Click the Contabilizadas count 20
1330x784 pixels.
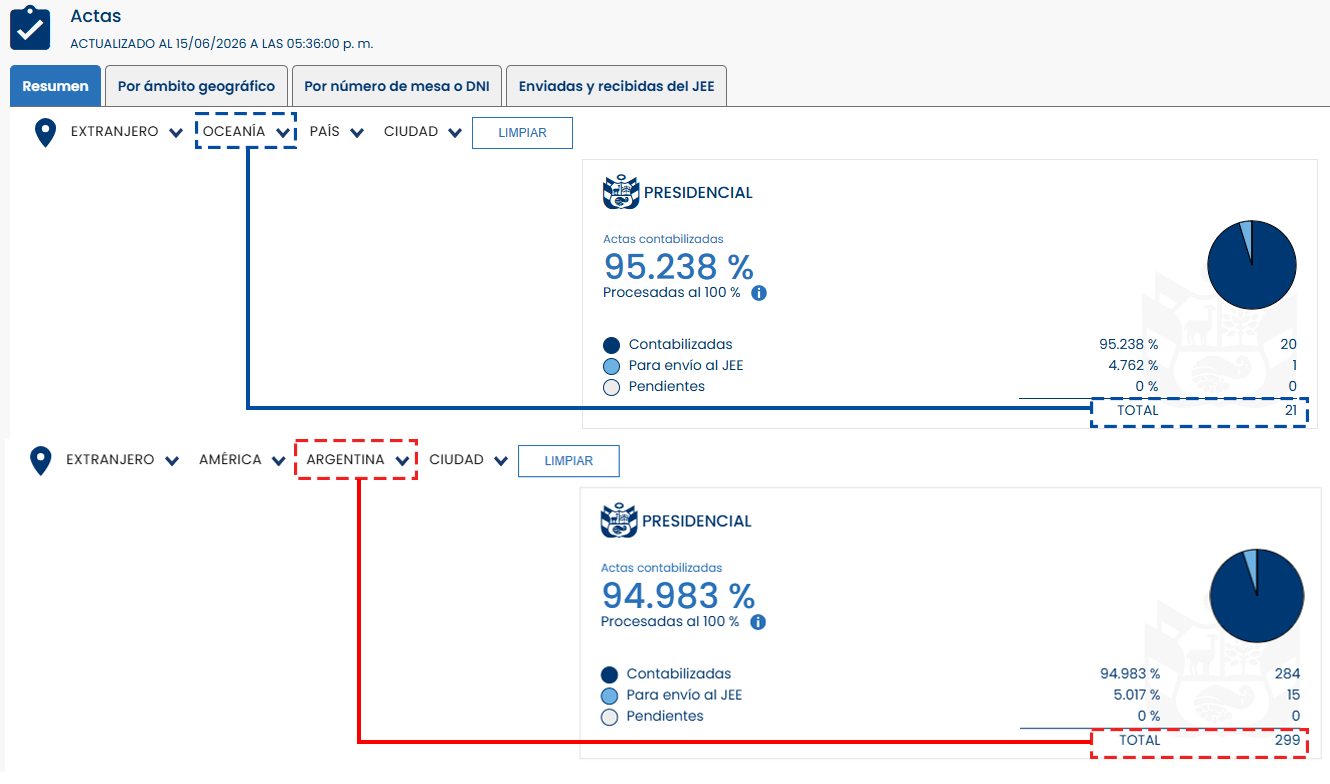coord(1289,344)
